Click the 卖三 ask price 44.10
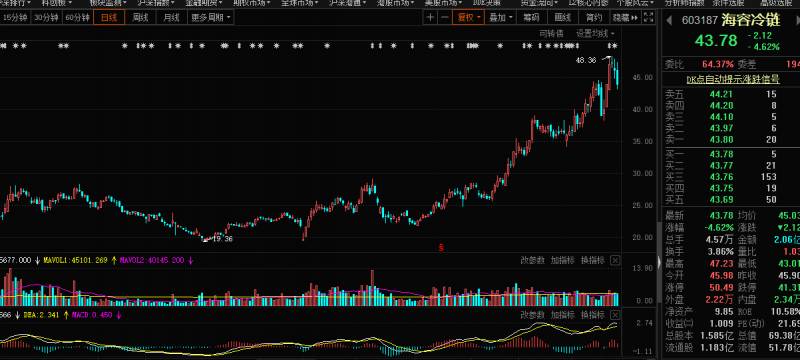The width and height of the screenshot is (800, 360). (721, 117)
